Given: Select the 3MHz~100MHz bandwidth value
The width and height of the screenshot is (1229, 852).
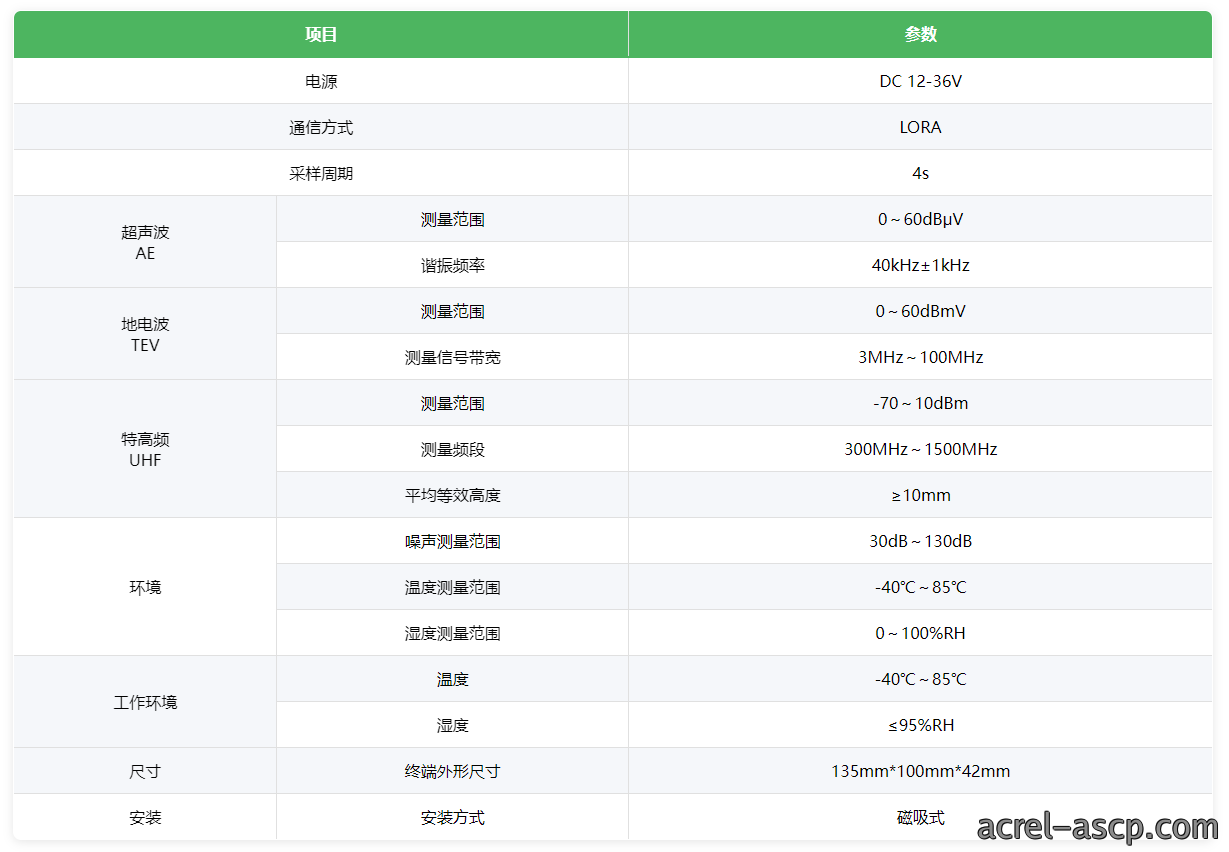Looking at the screenshot, I should [920, 357].
